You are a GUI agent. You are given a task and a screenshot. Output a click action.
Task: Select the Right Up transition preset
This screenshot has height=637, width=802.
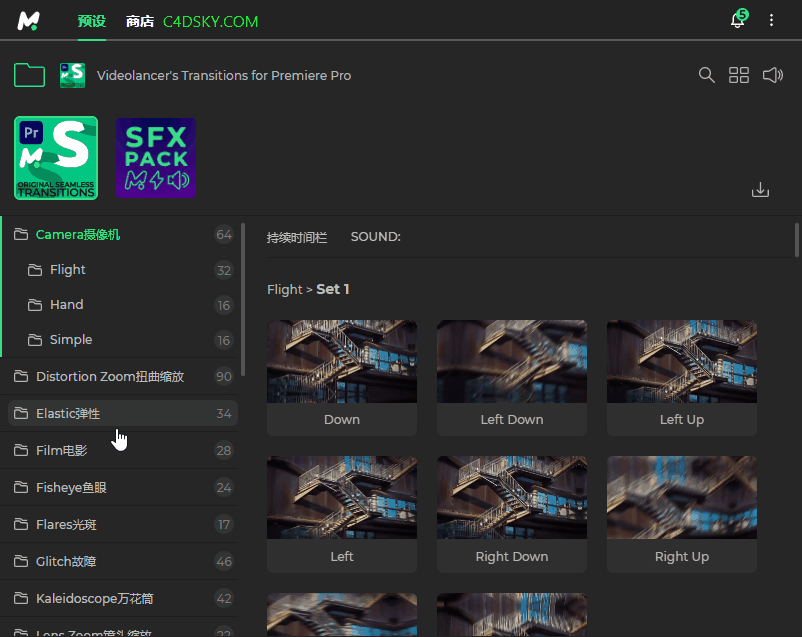click(682, 514)
